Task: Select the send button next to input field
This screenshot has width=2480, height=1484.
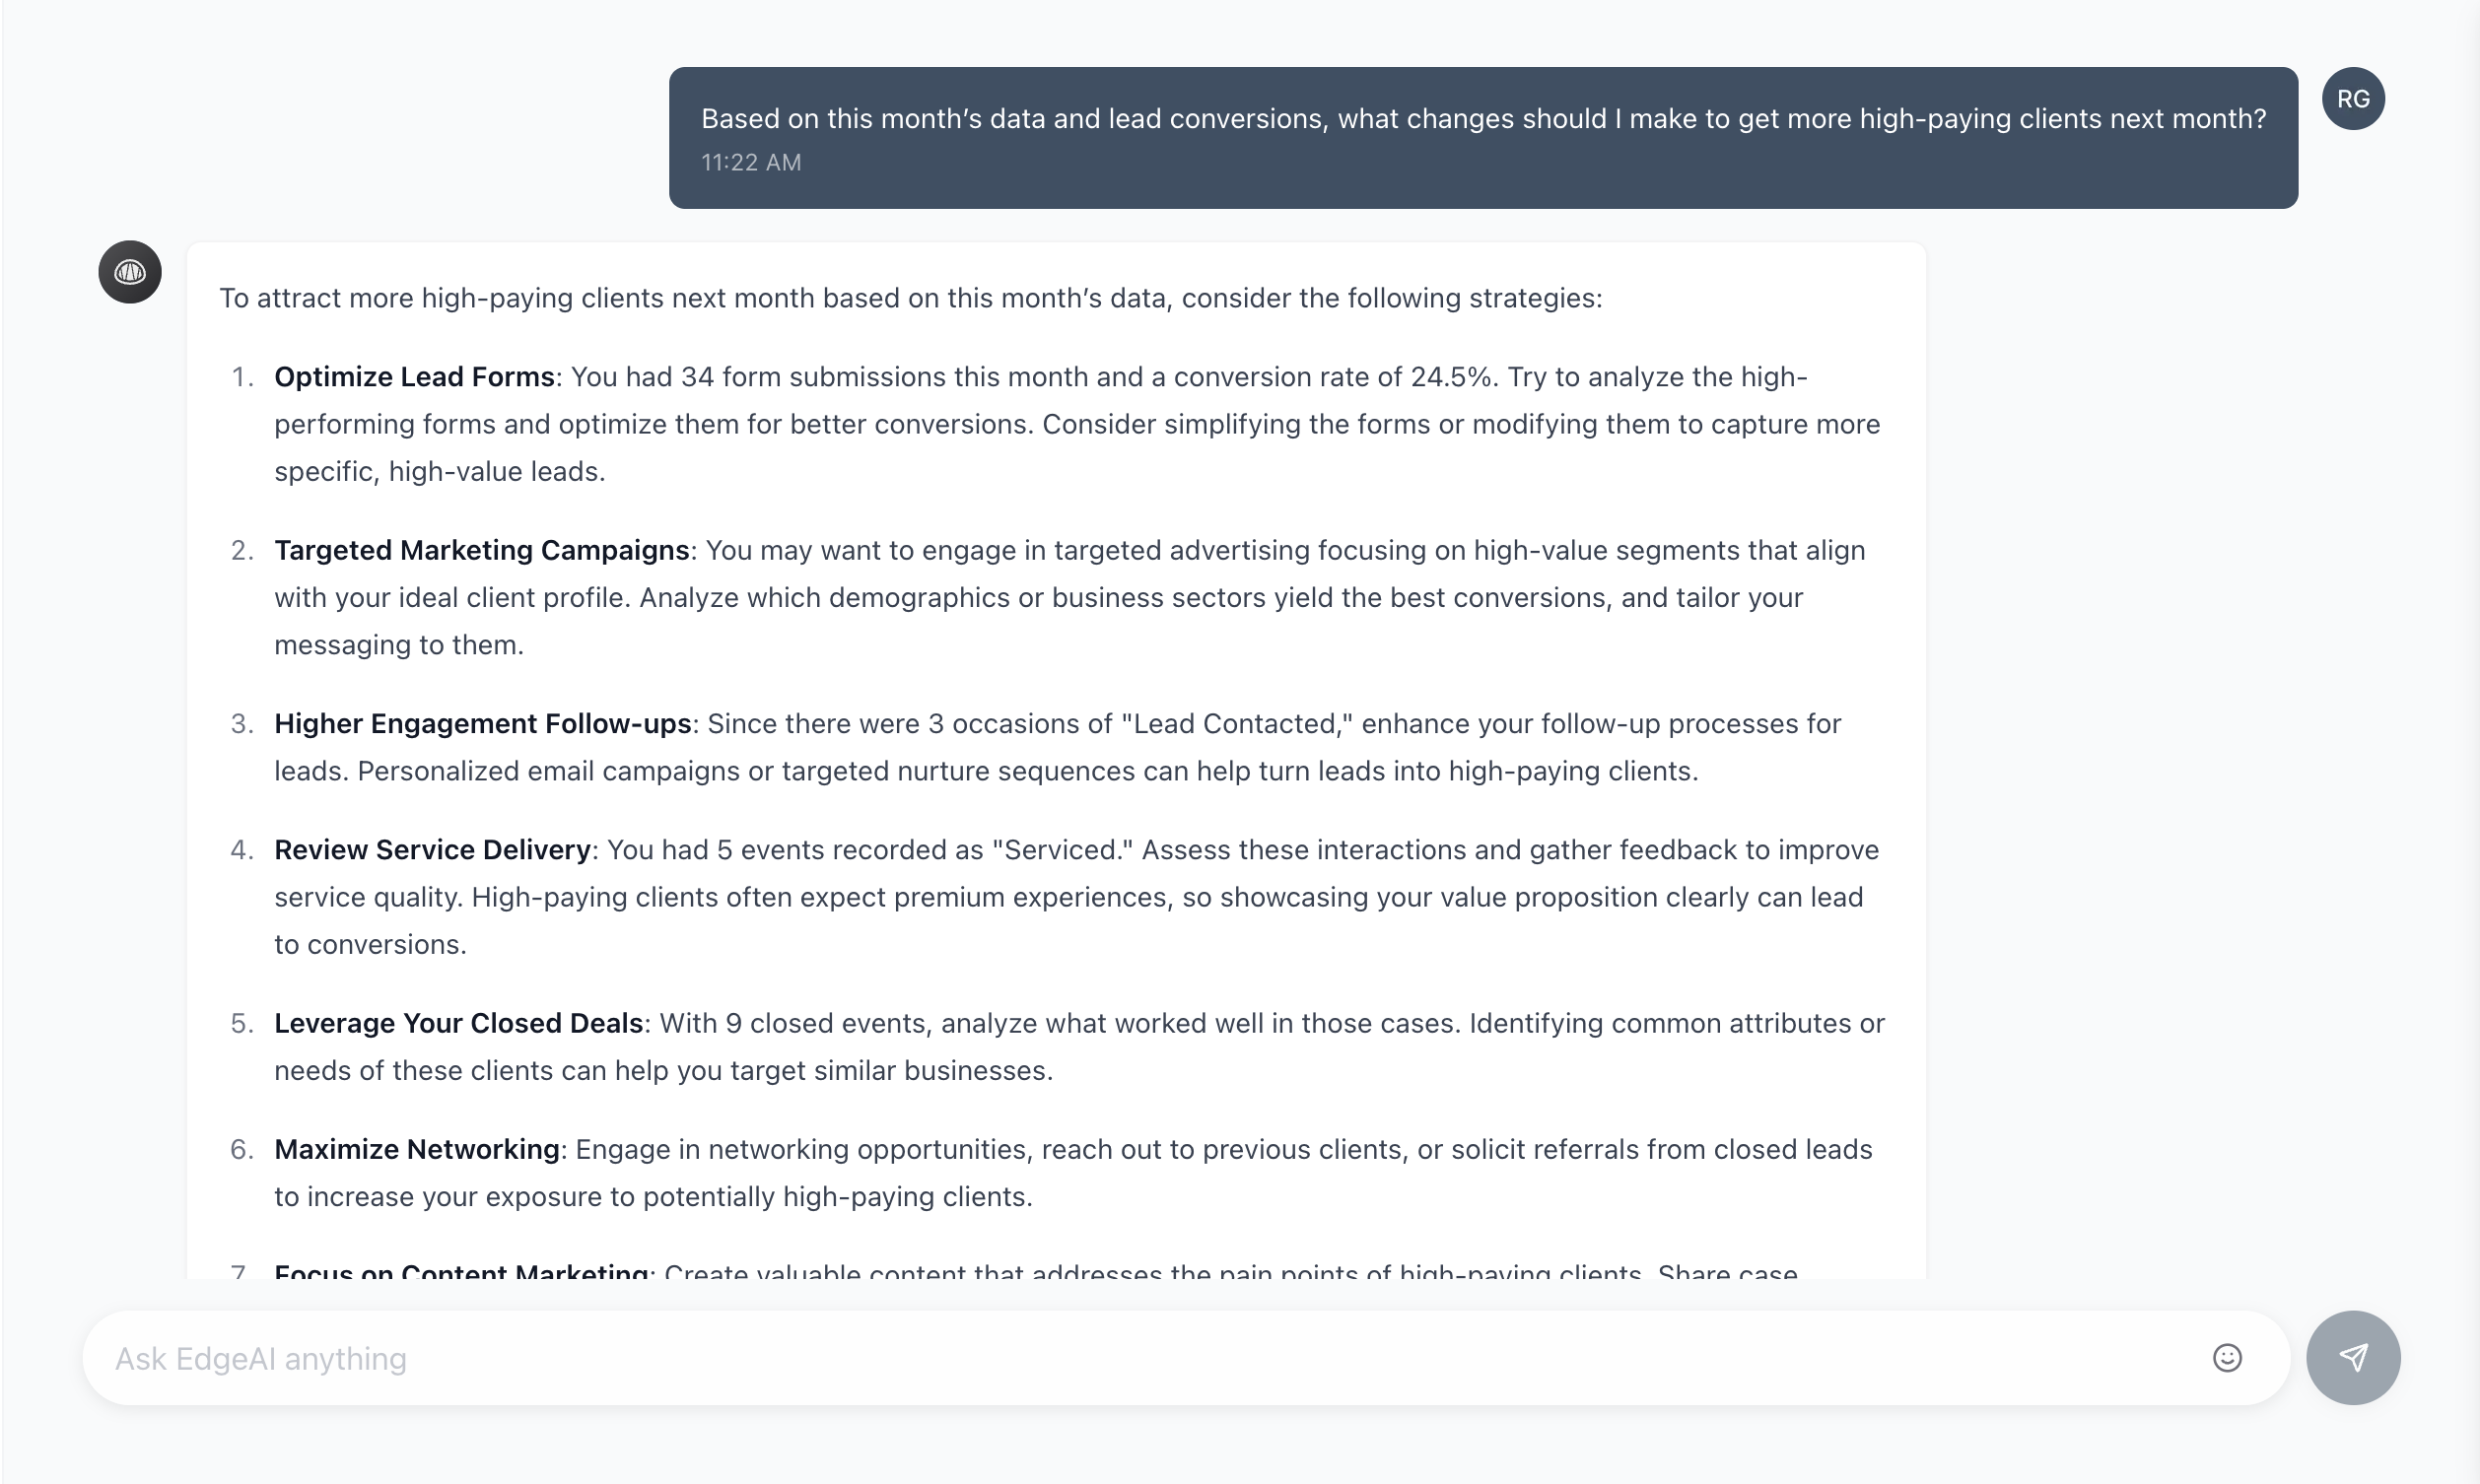Action: (2355, 1357)
